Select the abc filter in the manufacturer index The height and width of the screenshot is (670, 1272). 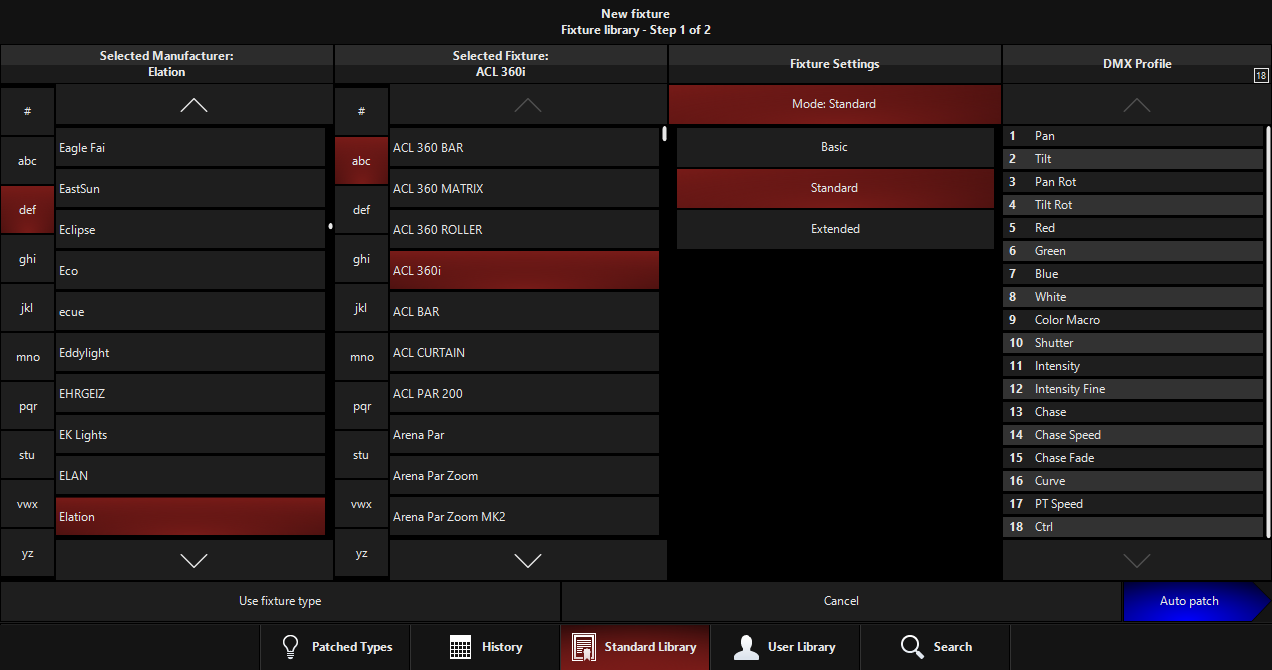pyautogui.click(x=27, y=161)
